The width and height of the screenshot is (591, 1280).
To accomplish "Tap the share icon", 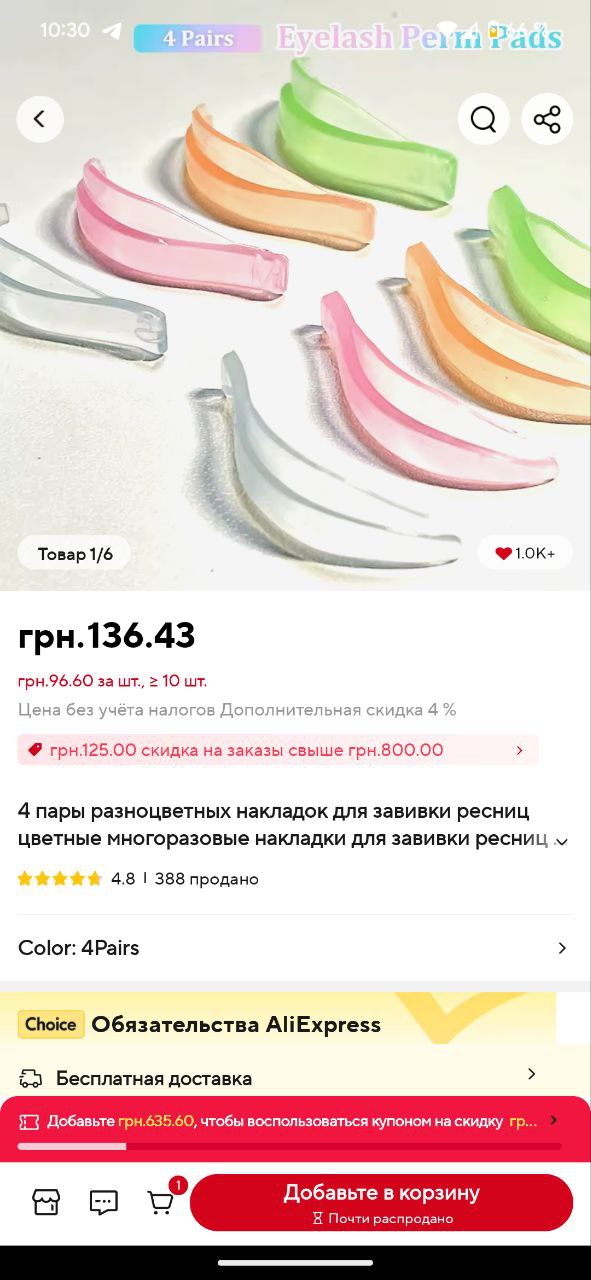I will coord(547,120).
